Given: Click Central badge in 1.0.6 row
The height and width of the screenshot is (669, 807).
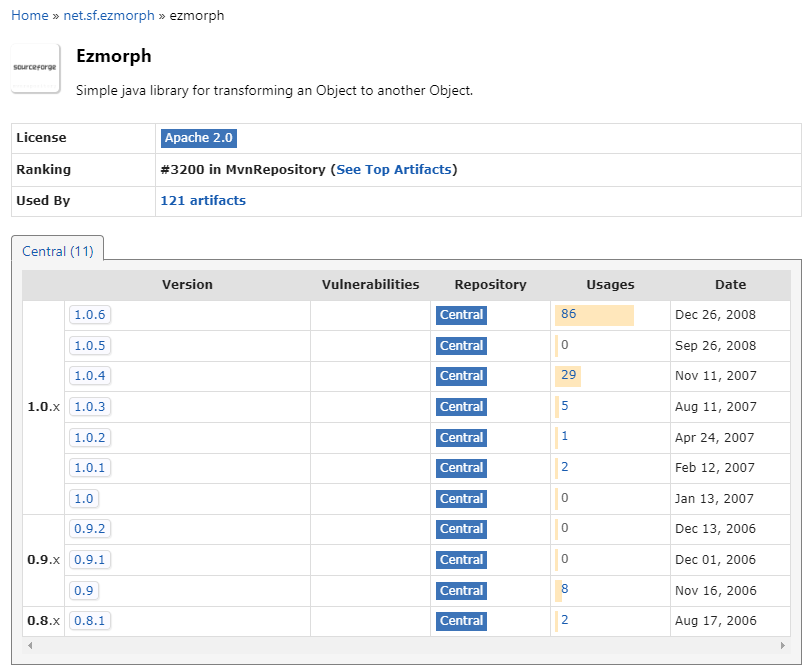Looking at the screenshot, I should pyautogui.click(x=461, y=315).
